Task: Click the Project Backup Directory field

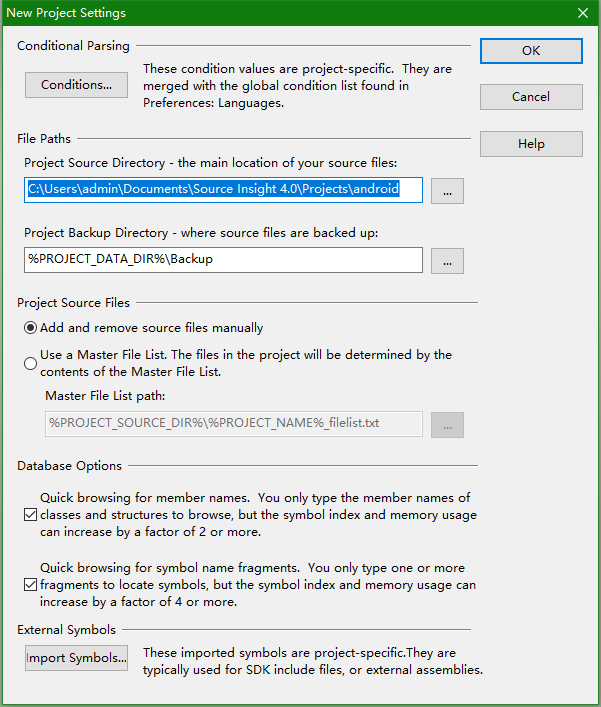Action: click(x=223, y=260)
